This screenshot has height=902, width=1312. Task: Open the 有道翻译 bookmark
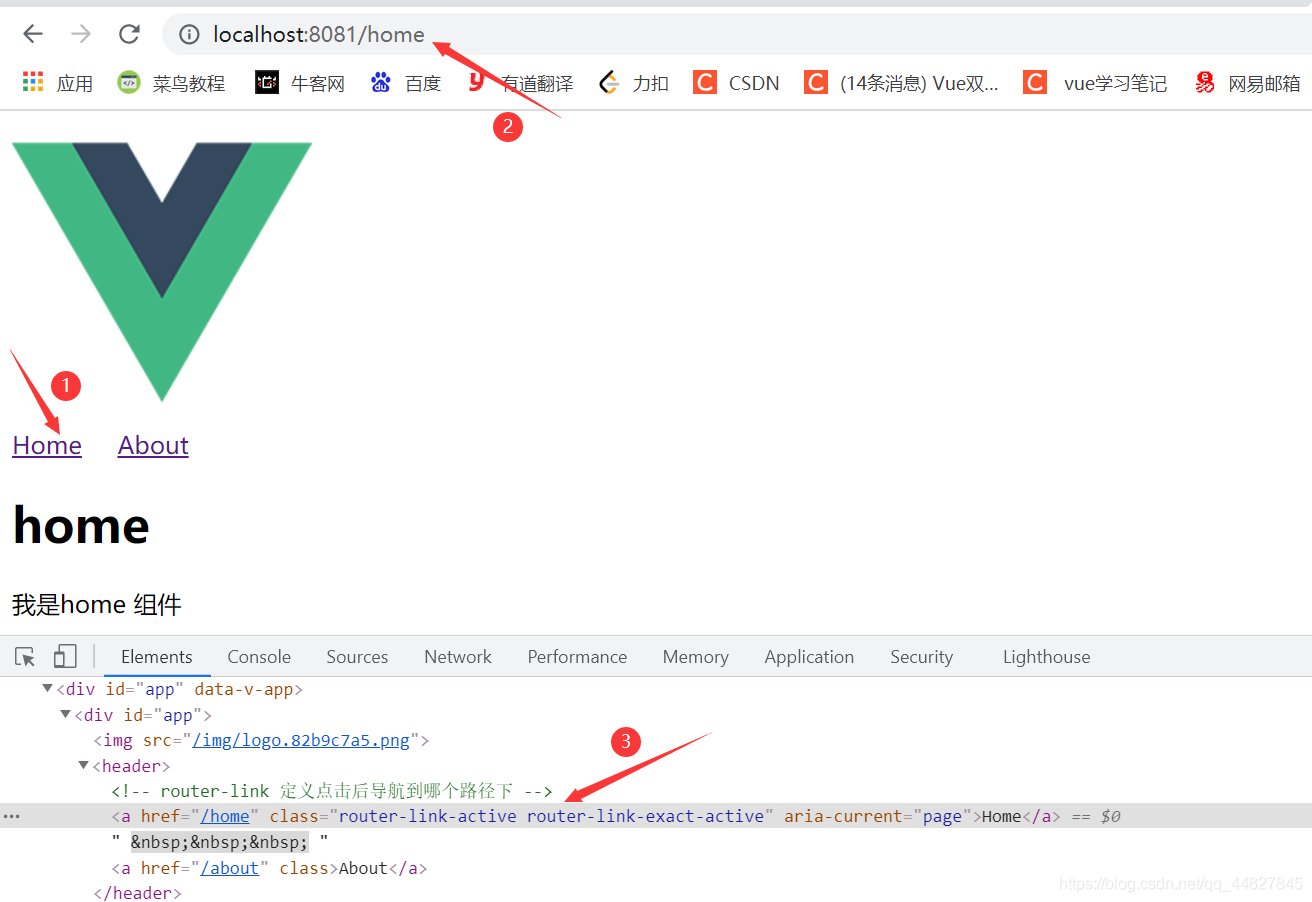click(x=521, y=83)
